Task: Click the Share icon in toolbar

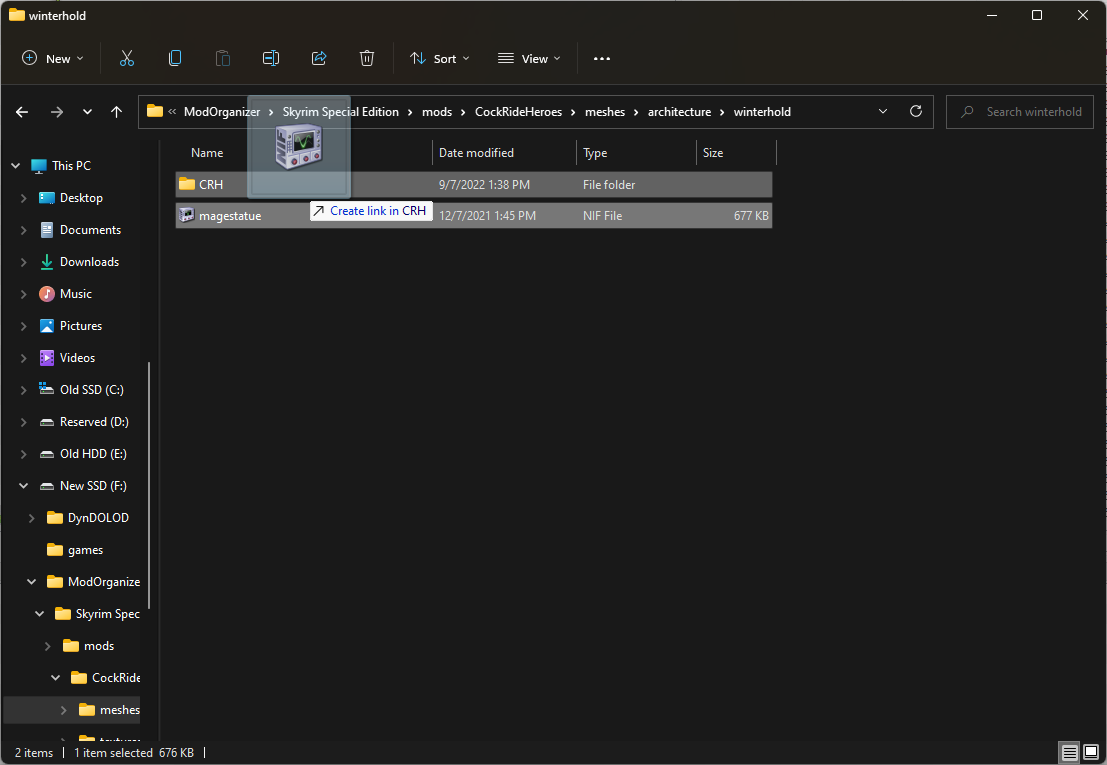Action: [318, 59]
